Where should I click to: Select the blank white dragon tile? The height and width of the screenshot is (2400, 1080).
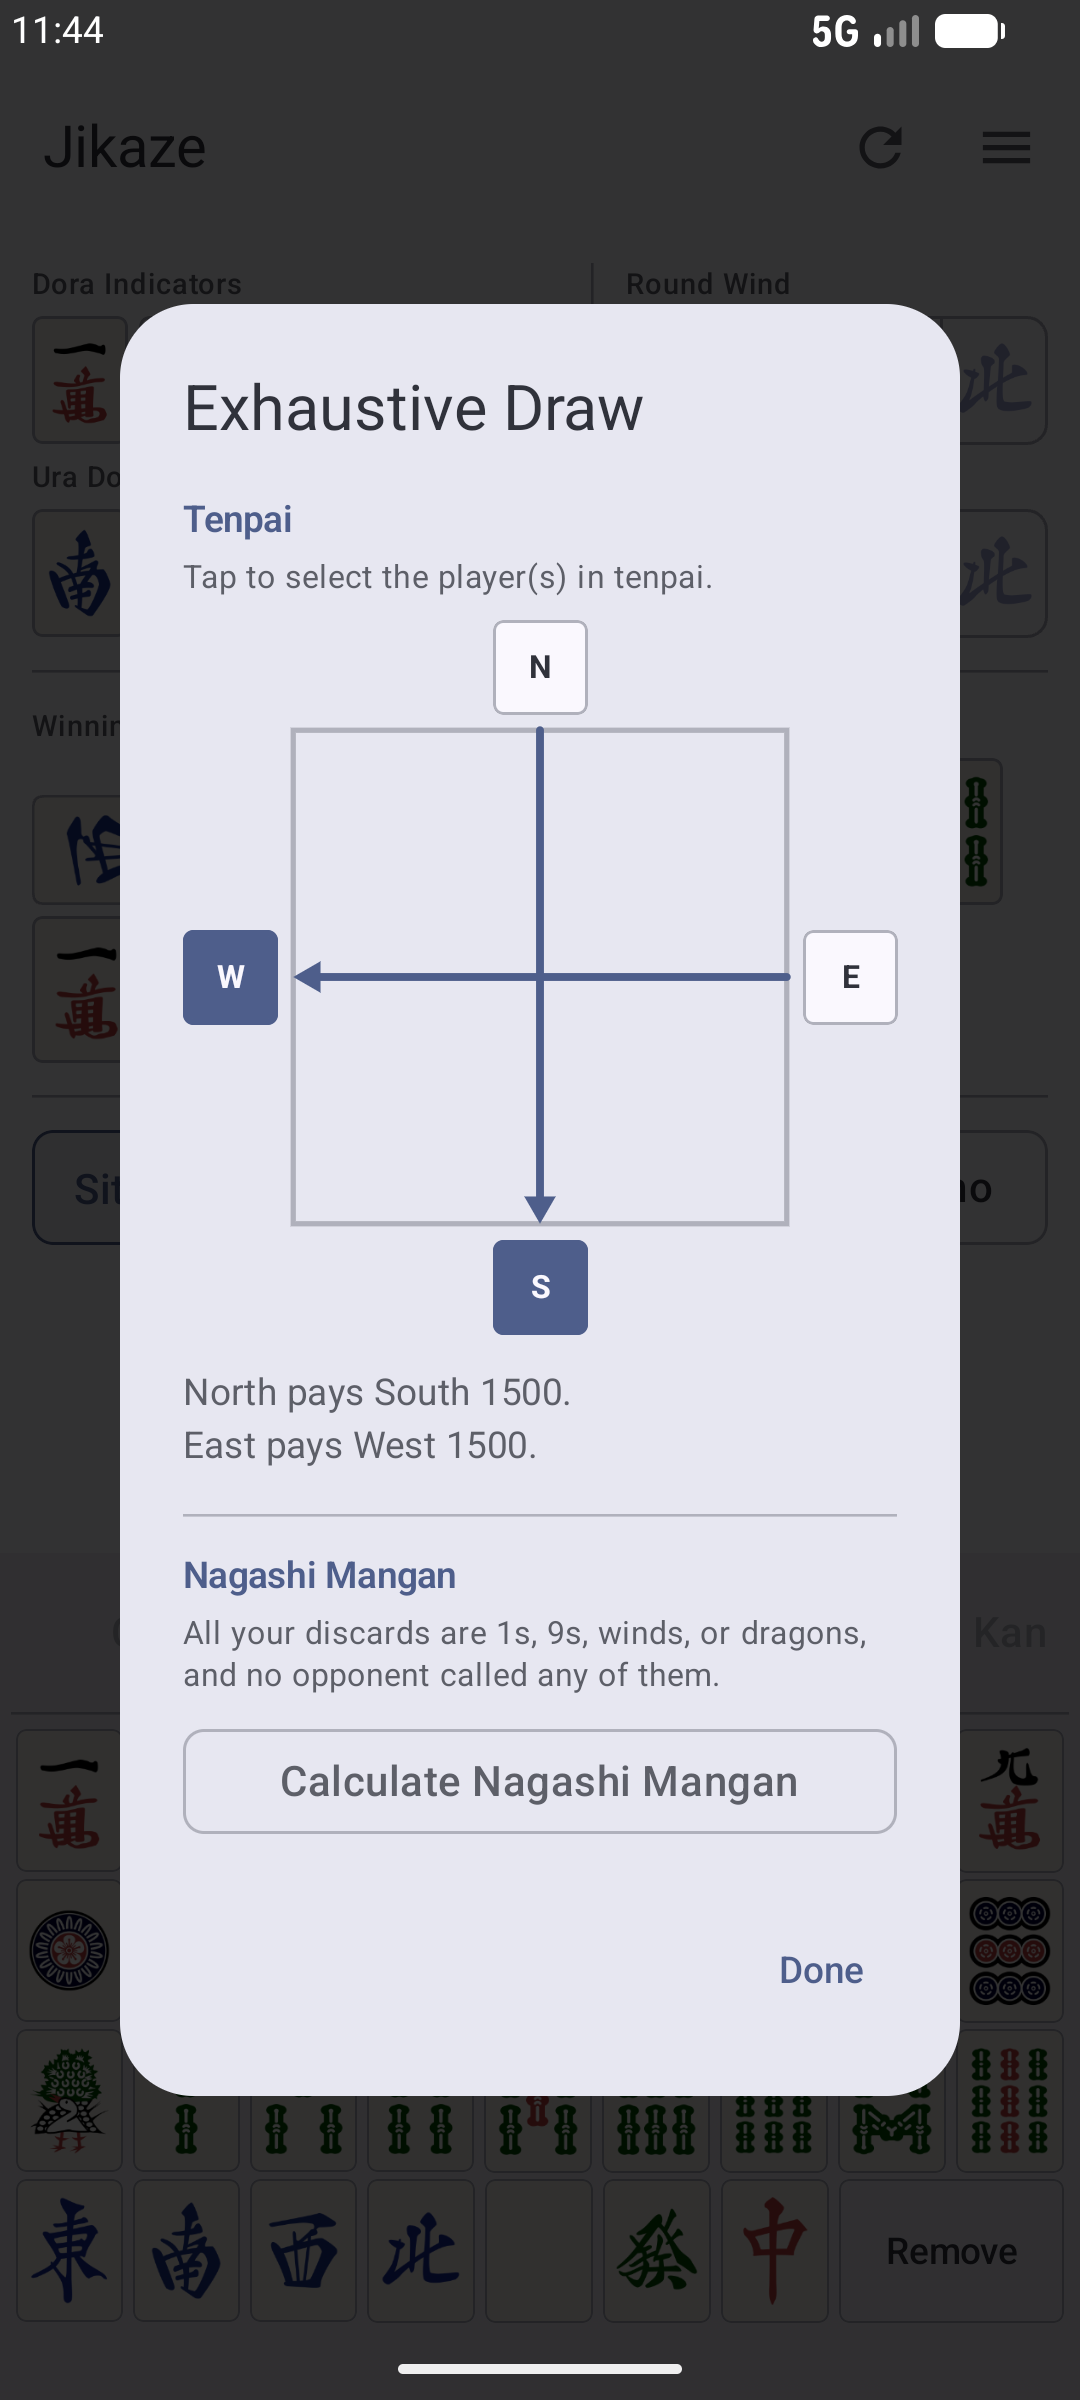(538, 2250)
